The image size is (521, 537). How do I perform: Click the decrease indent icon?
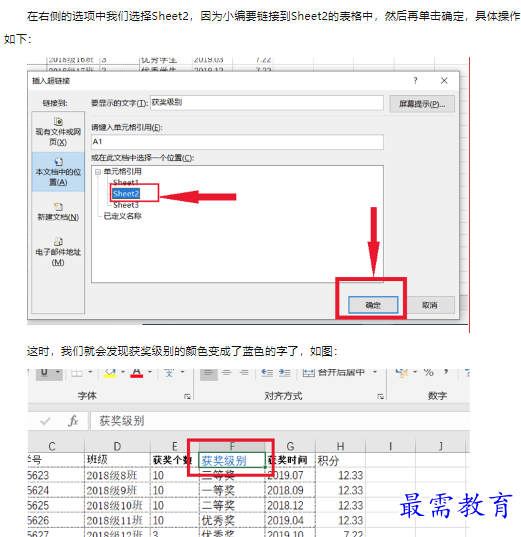tap(267, 373)
